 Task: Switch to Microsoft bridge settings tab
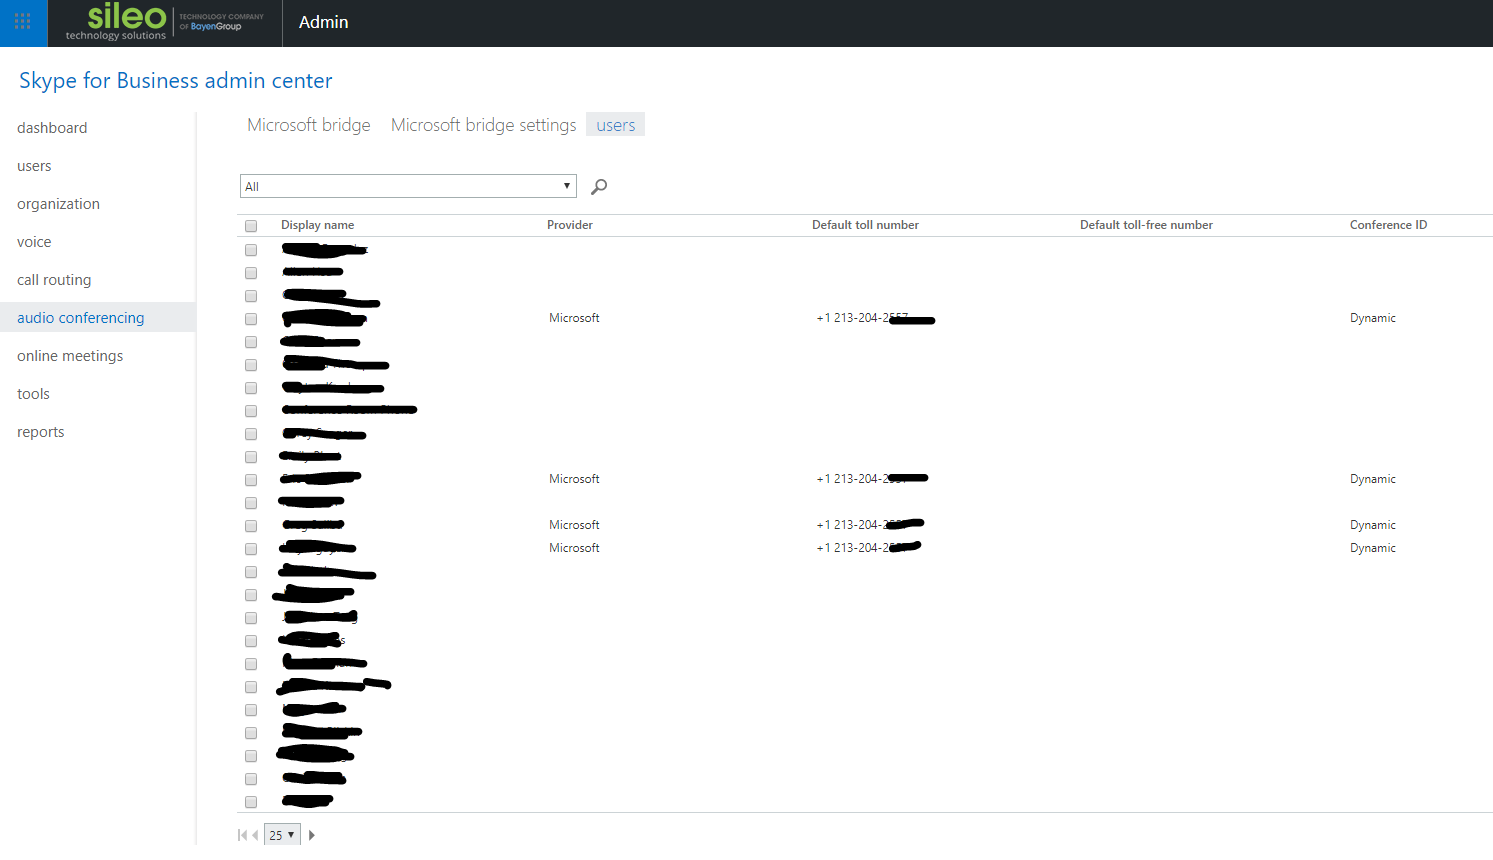coord(484,125)
